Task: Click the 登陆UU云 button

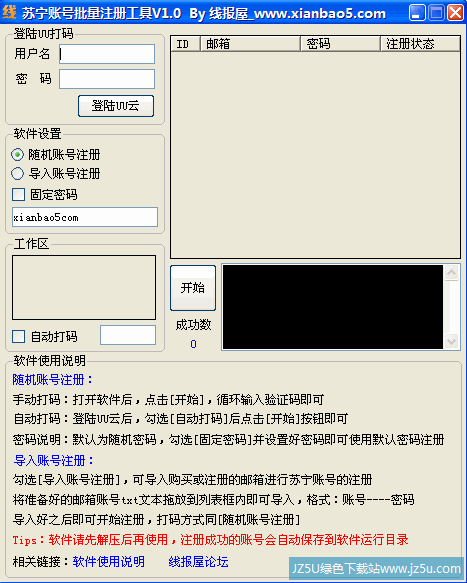Action: 116,106
